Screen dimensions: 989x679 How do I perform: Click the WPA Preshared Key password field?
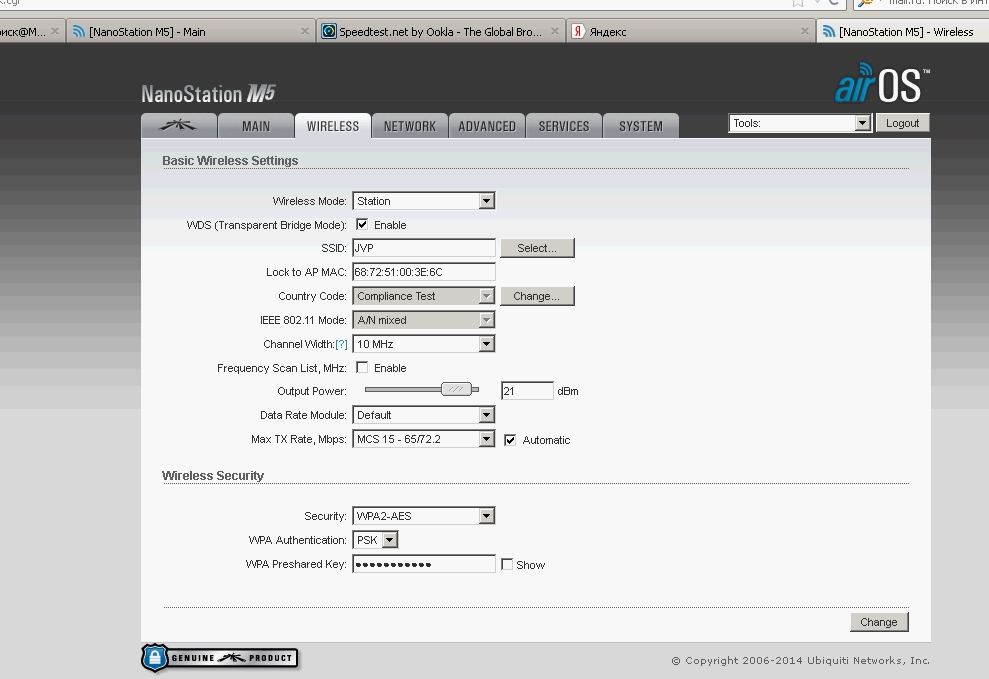click(x=424, y=564)
